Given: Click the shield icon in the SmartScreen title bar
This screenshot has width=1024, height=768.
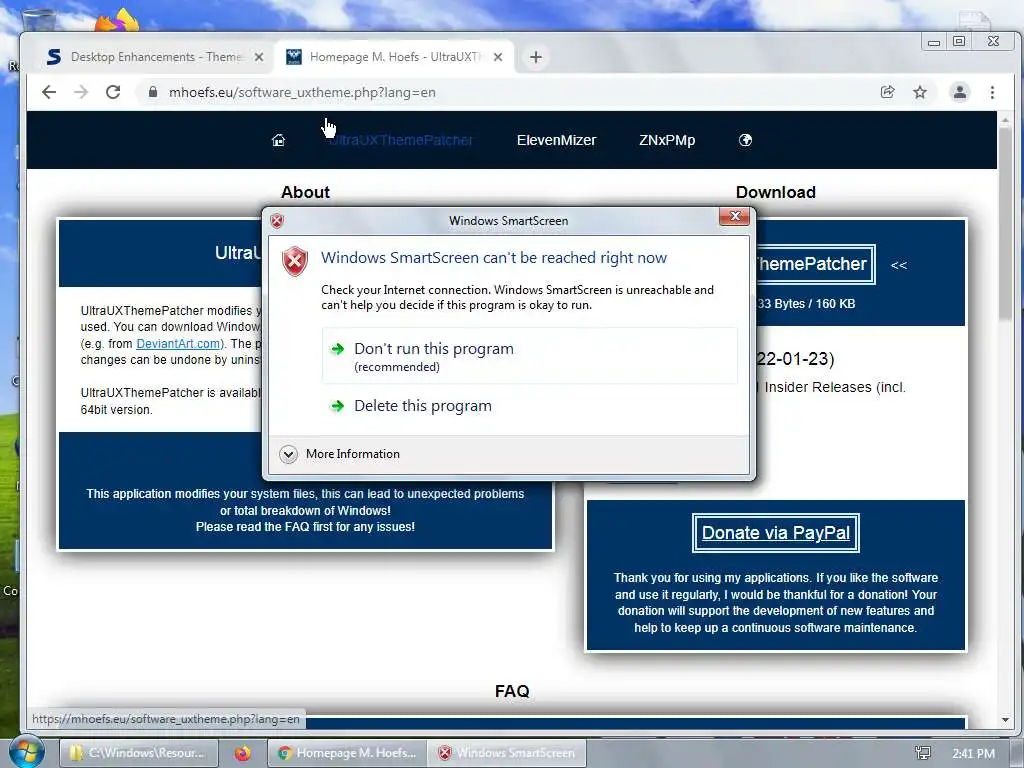Looking at the screenshot, I should click(277, 221).
